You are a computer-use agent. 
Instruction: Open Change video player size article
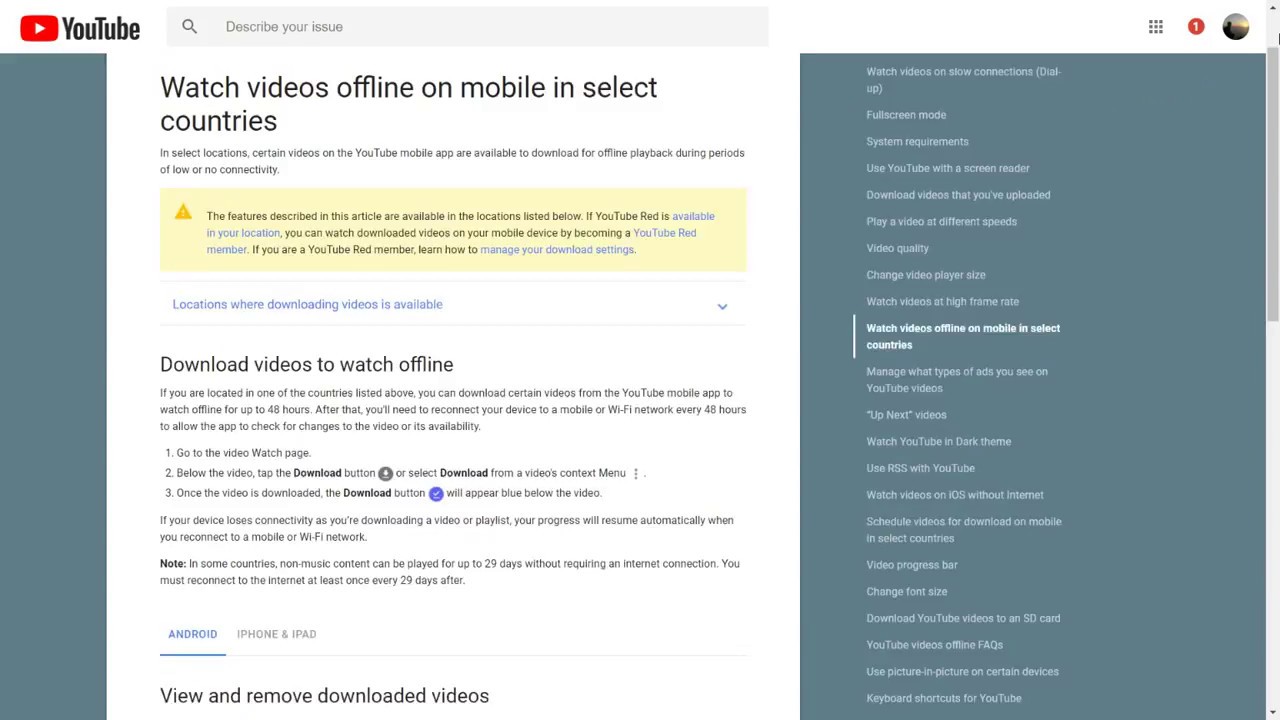click(x=925, y=275)
